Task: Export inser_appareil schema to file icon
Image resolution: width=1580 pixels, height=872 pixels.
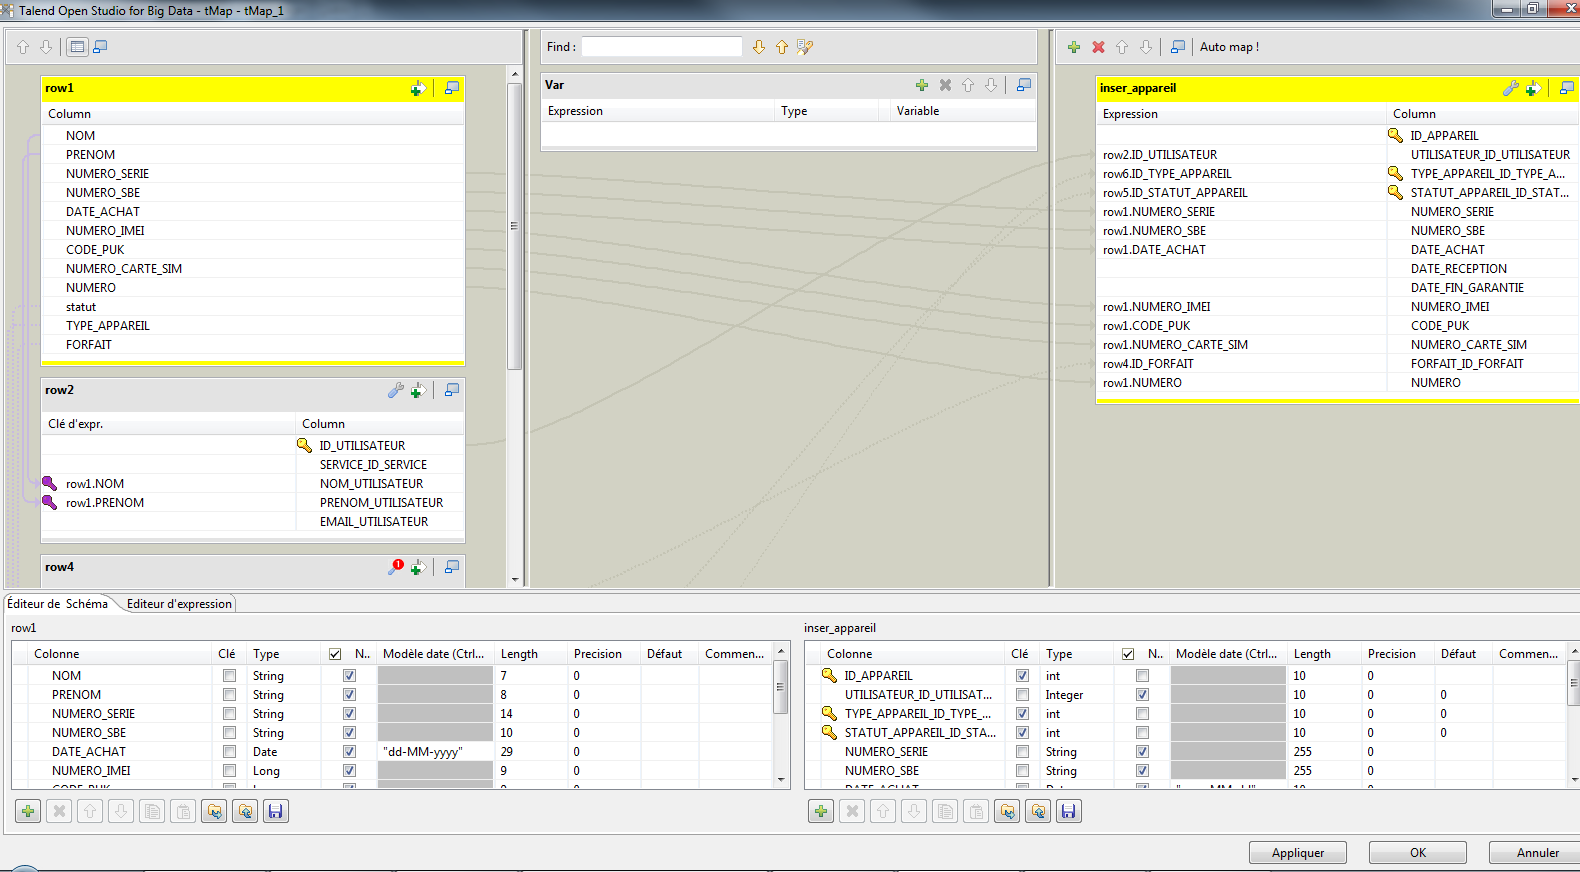Action: click(x=1038, y=811)
